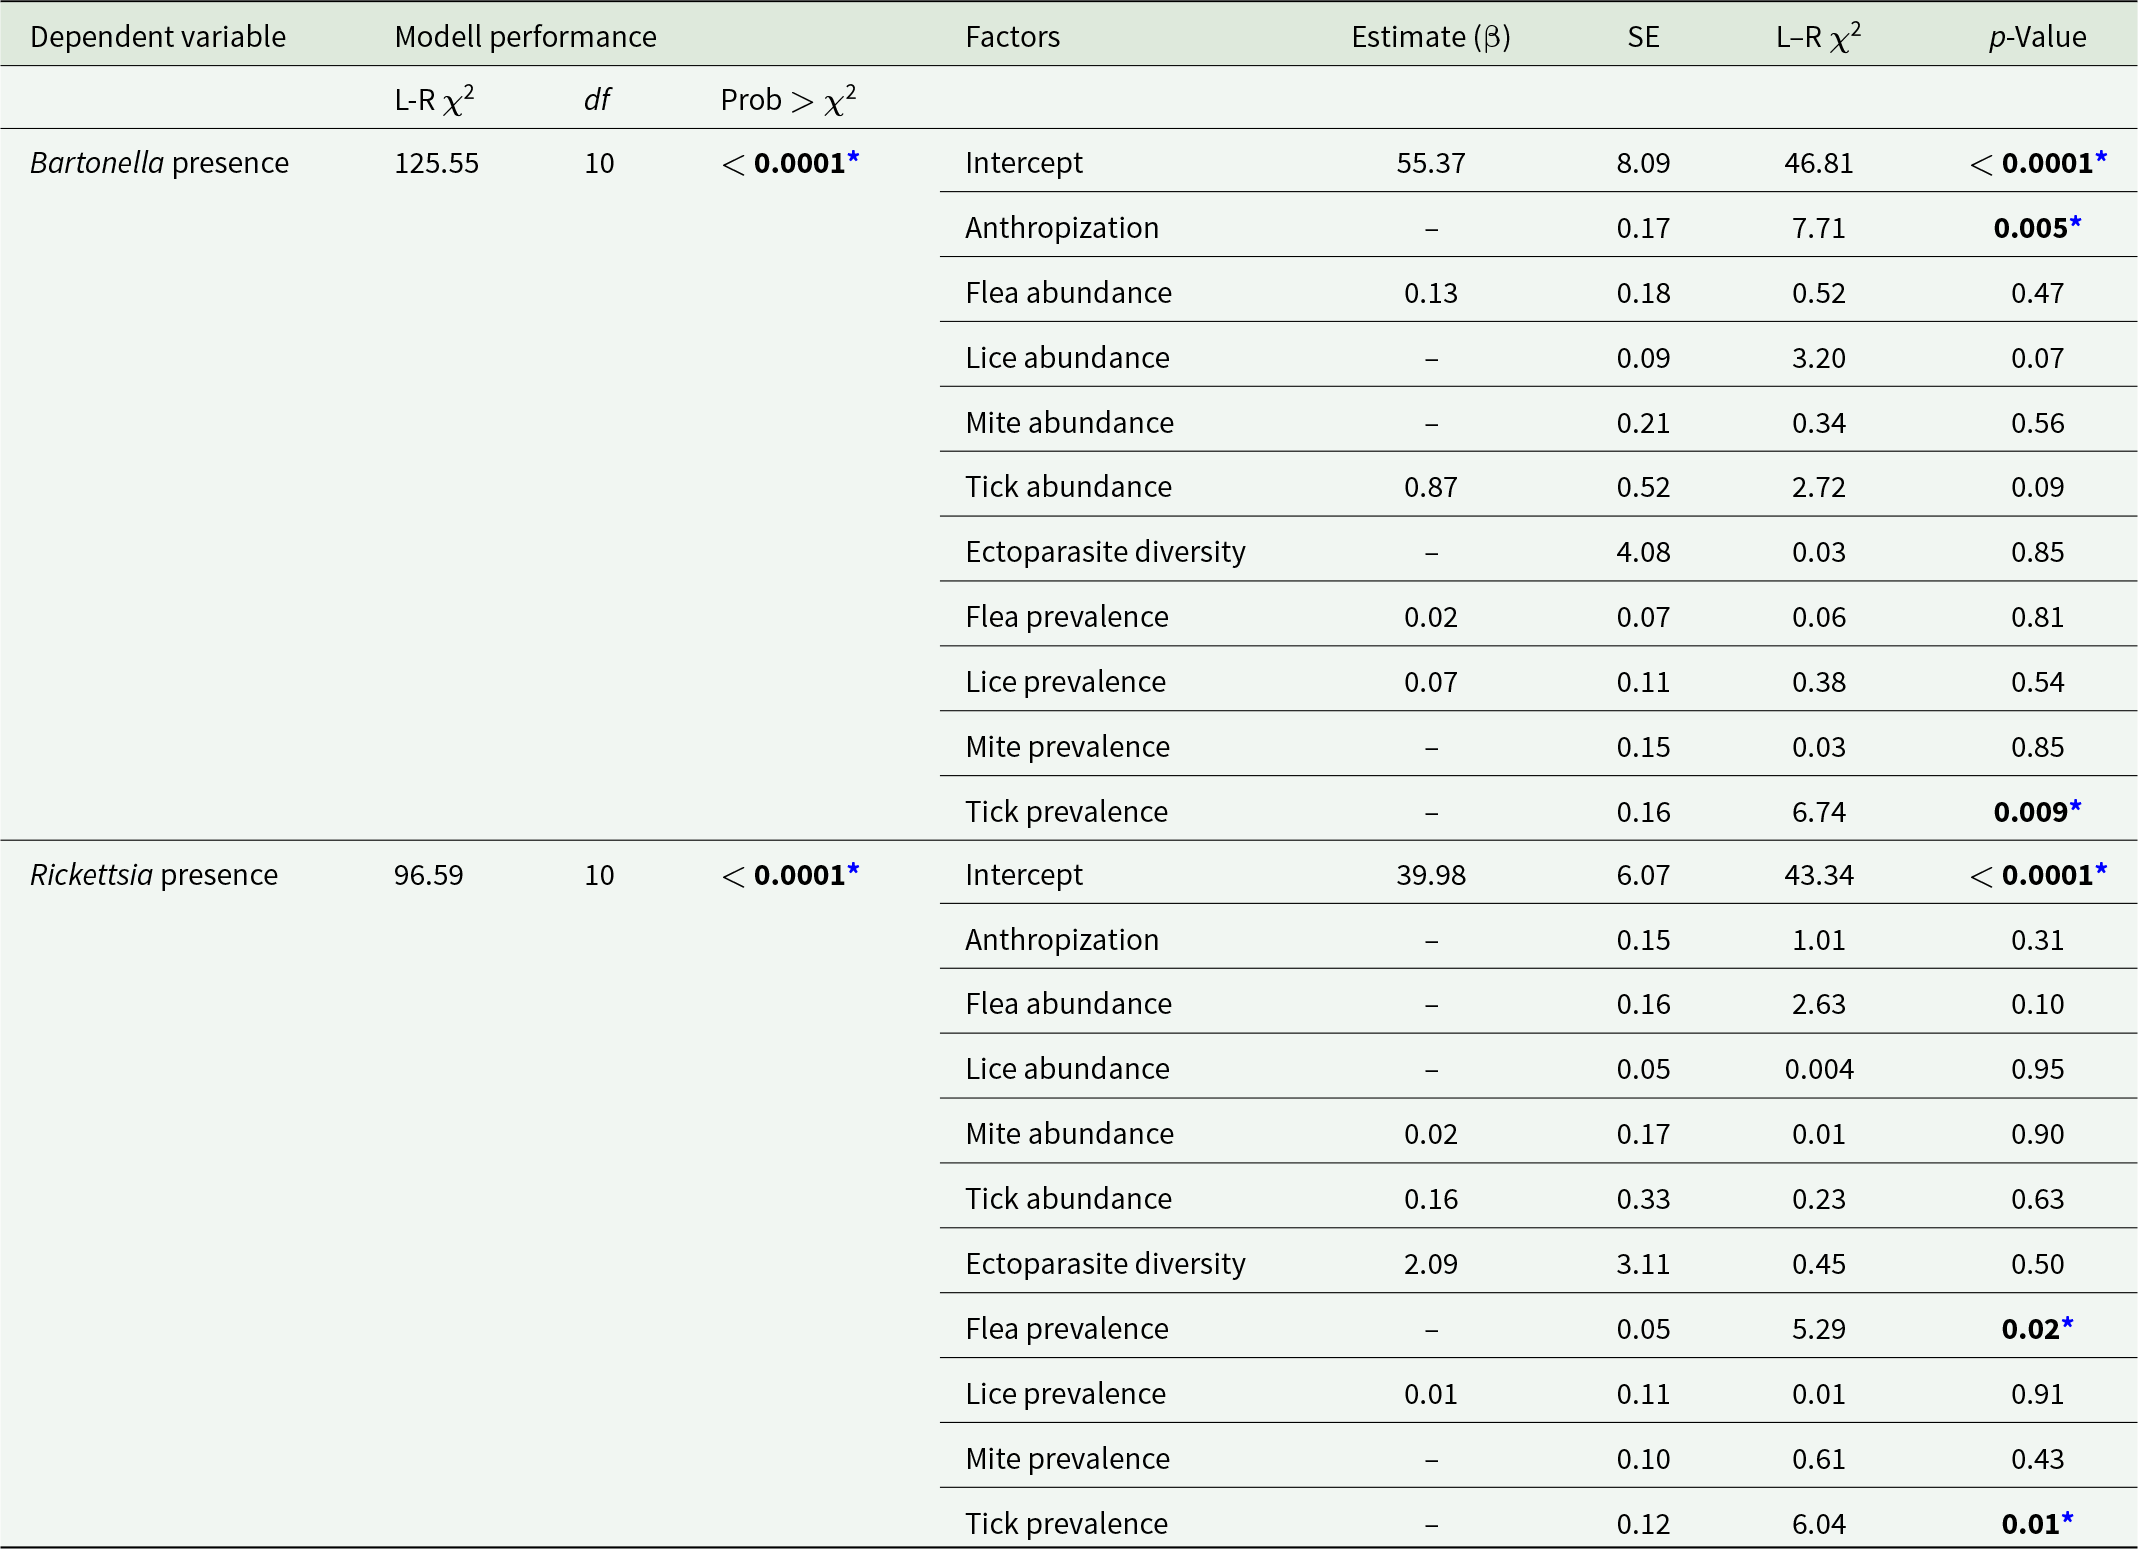This screenshot has width=2138, height=1549.
Task: Click the Estimate (β) column header
Action: [x=1430, y=36]
